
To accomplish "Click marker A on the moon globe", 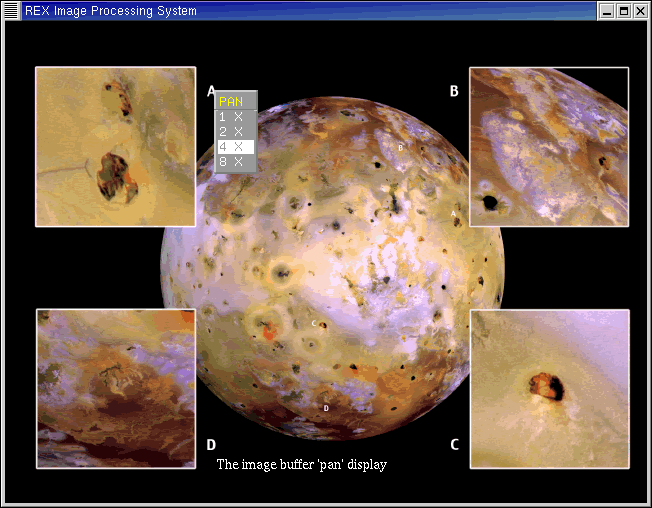I will coord(454,213).
